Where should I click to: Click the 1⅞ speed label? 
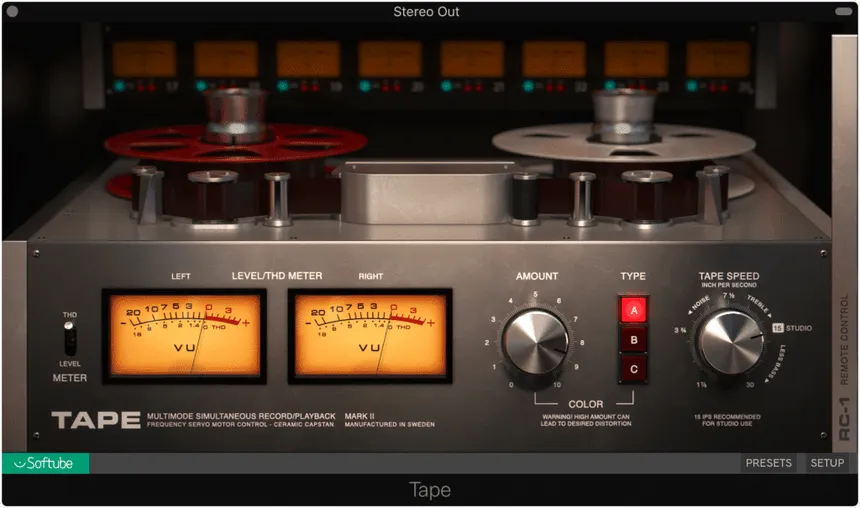point(701,385)
